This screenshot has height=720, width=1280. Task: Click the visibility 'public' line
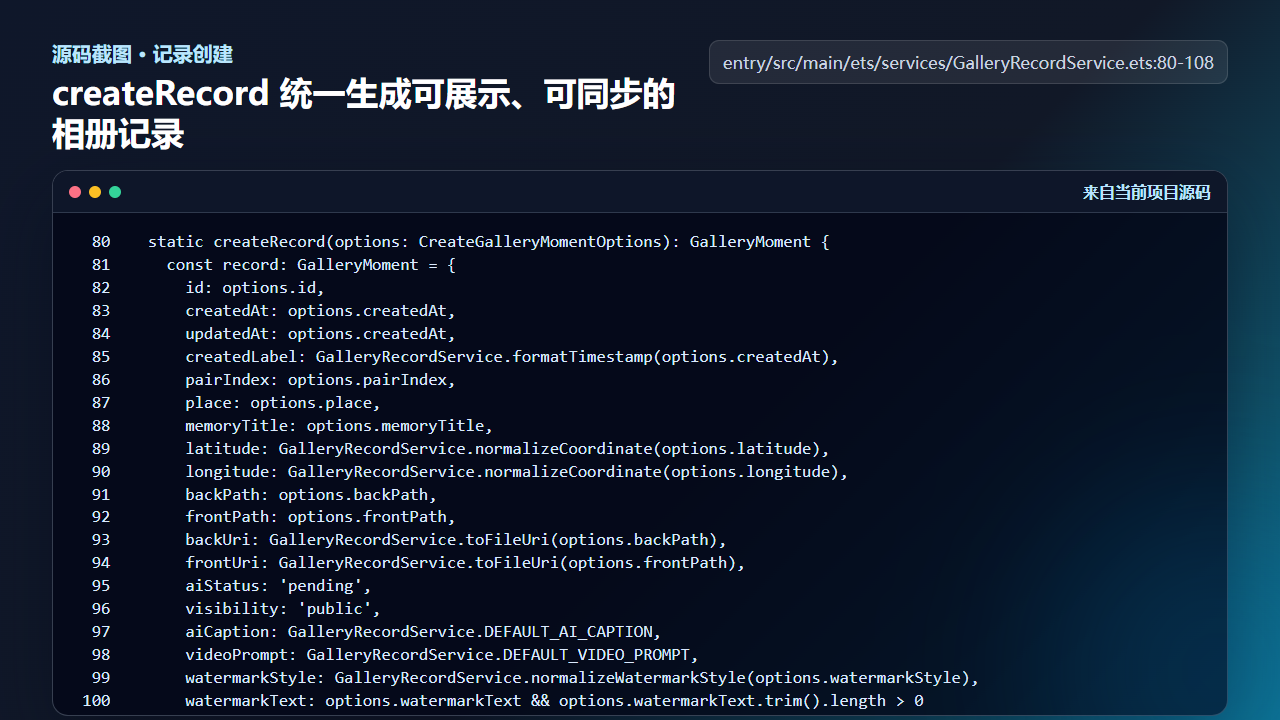pyautogui.click(x=283, y=610)
